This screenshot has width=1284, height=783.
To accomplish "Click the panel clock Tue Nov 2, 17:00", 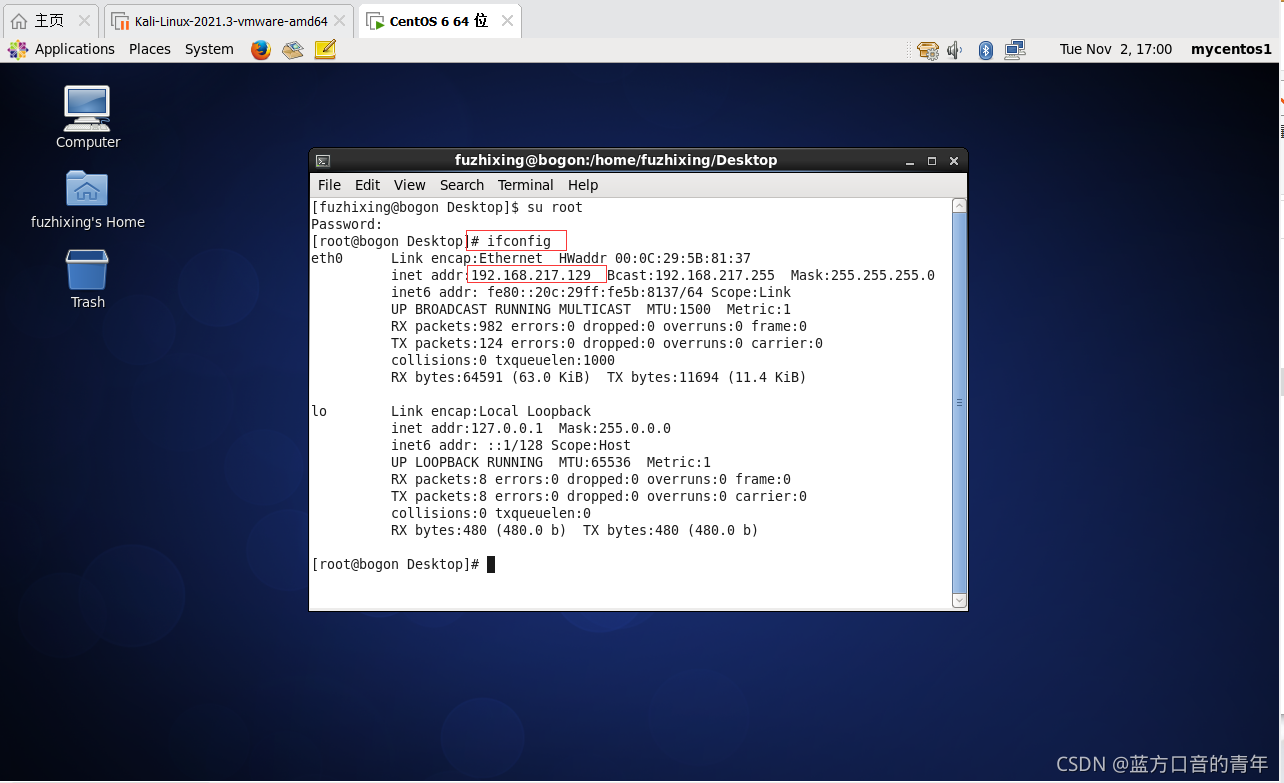I will click(x=1115, y=49).
